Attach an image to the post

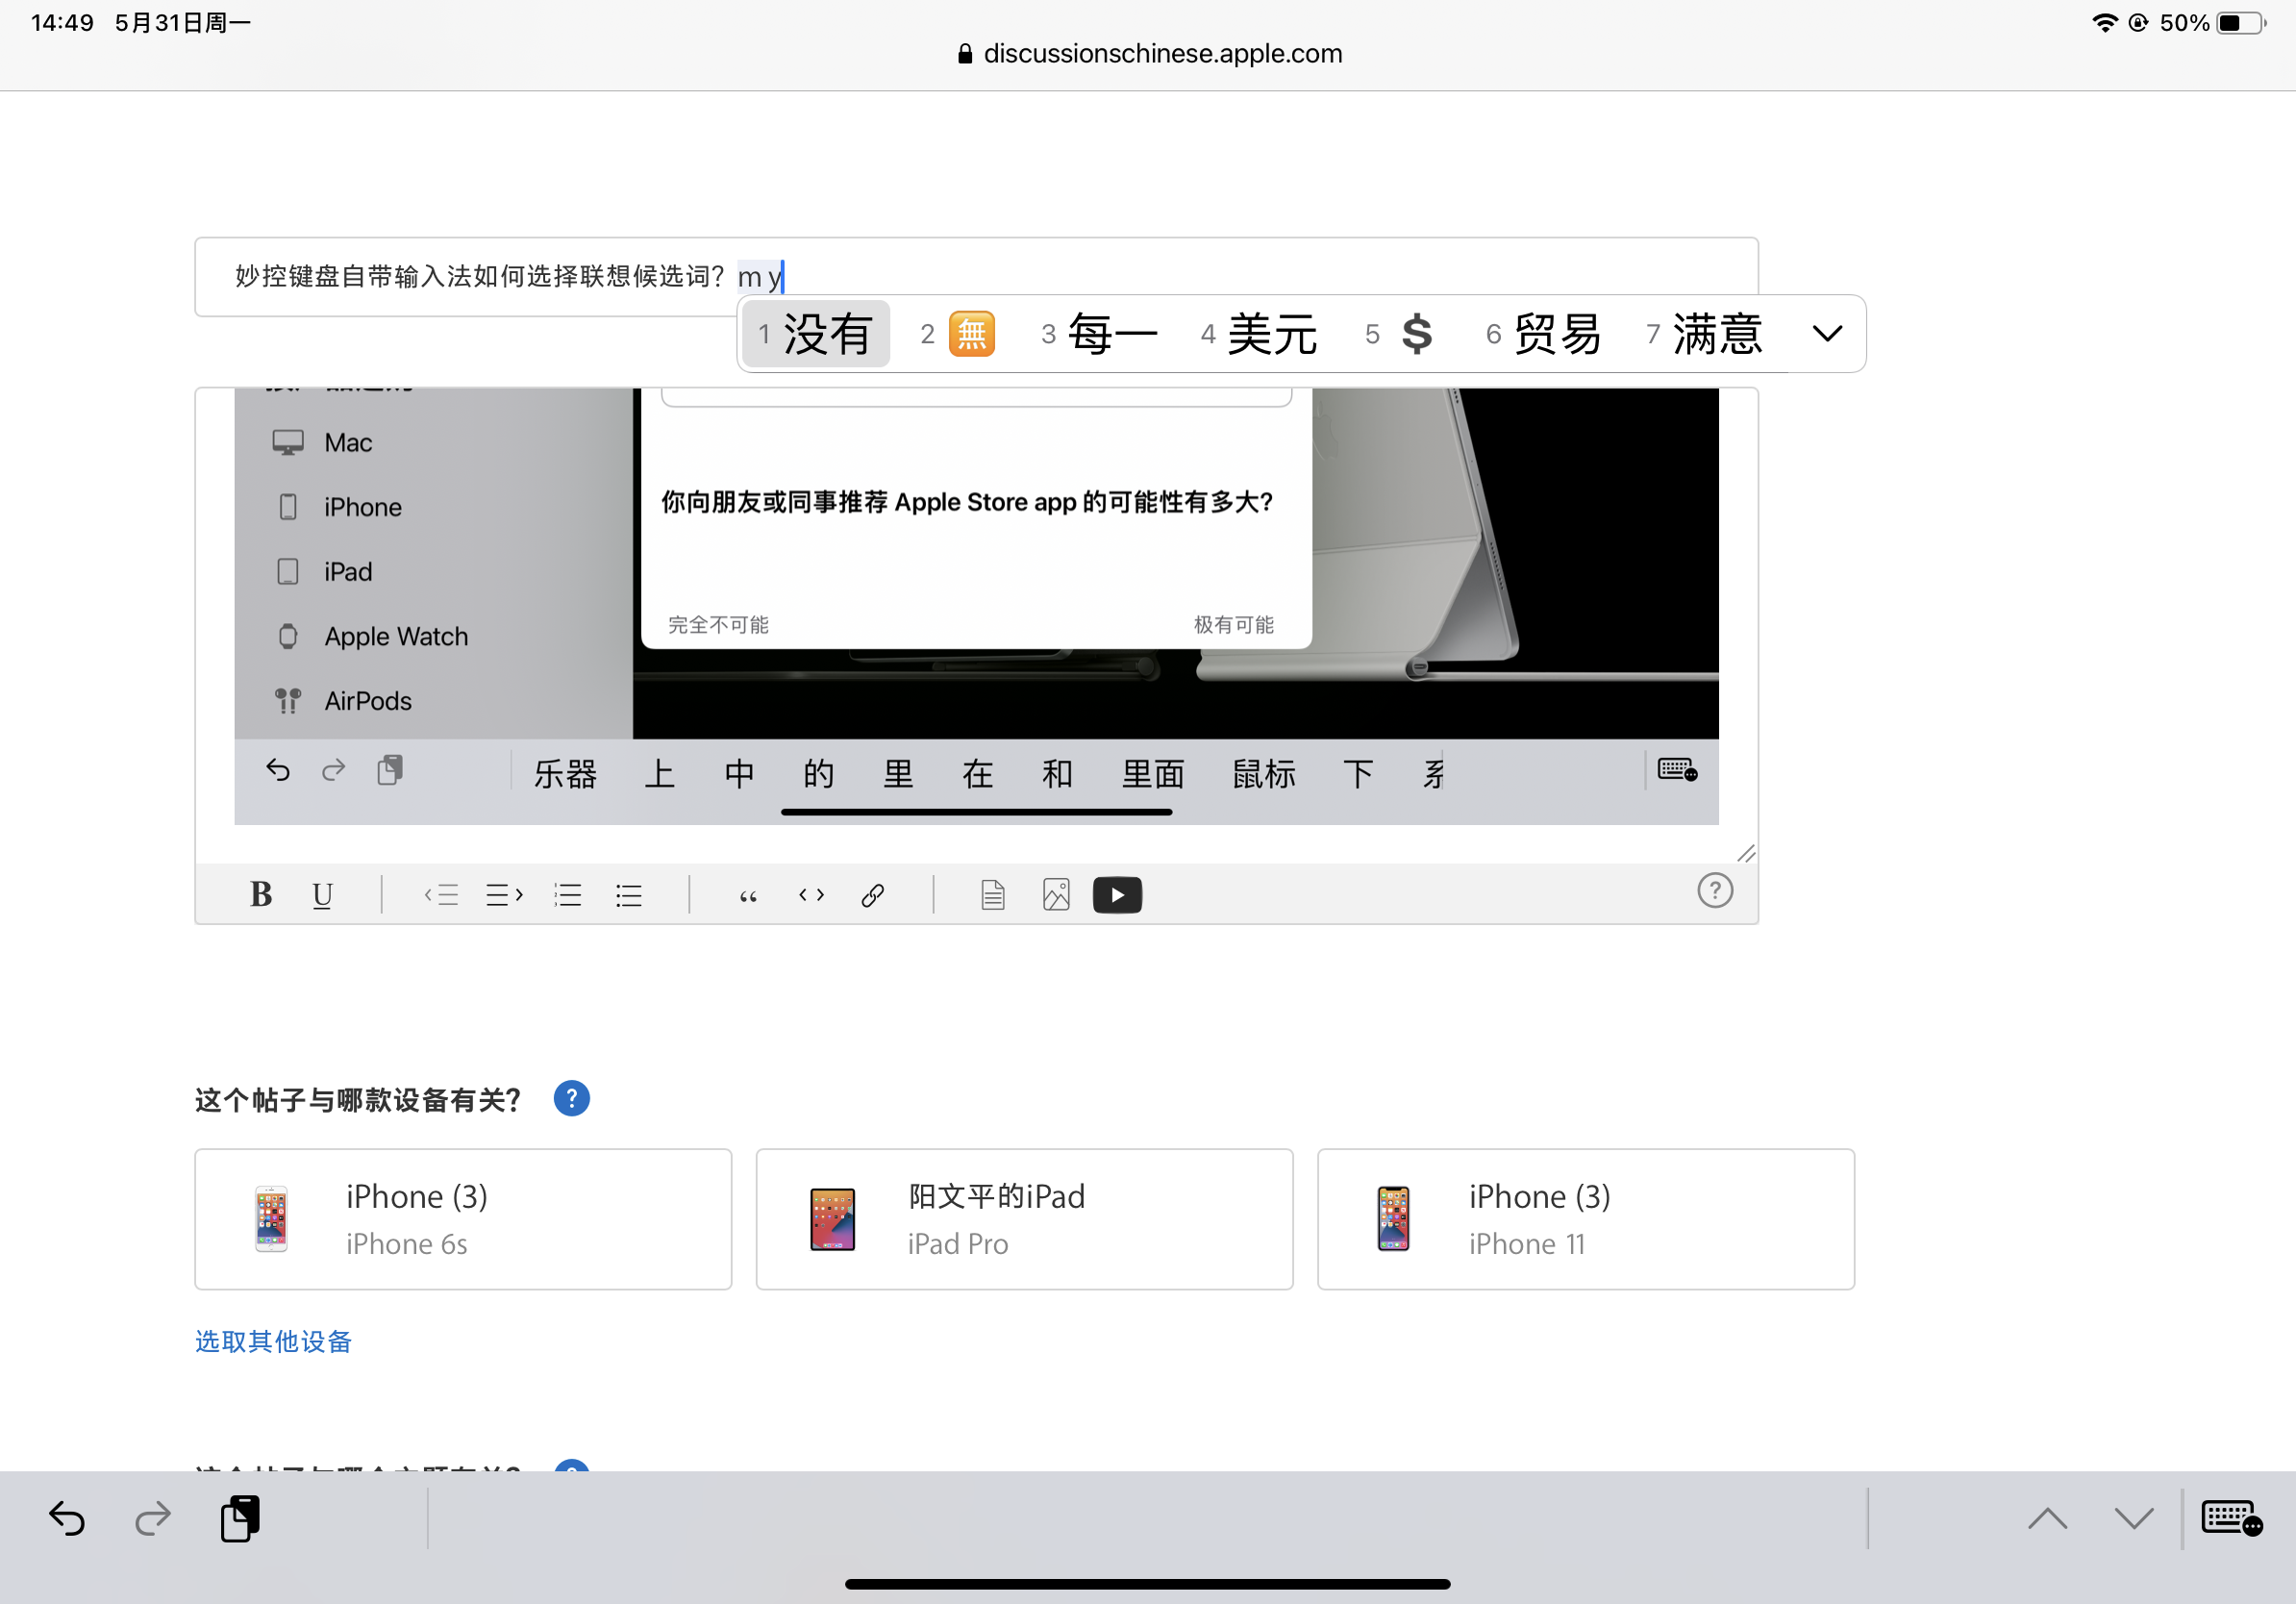tap(1056, 894)
